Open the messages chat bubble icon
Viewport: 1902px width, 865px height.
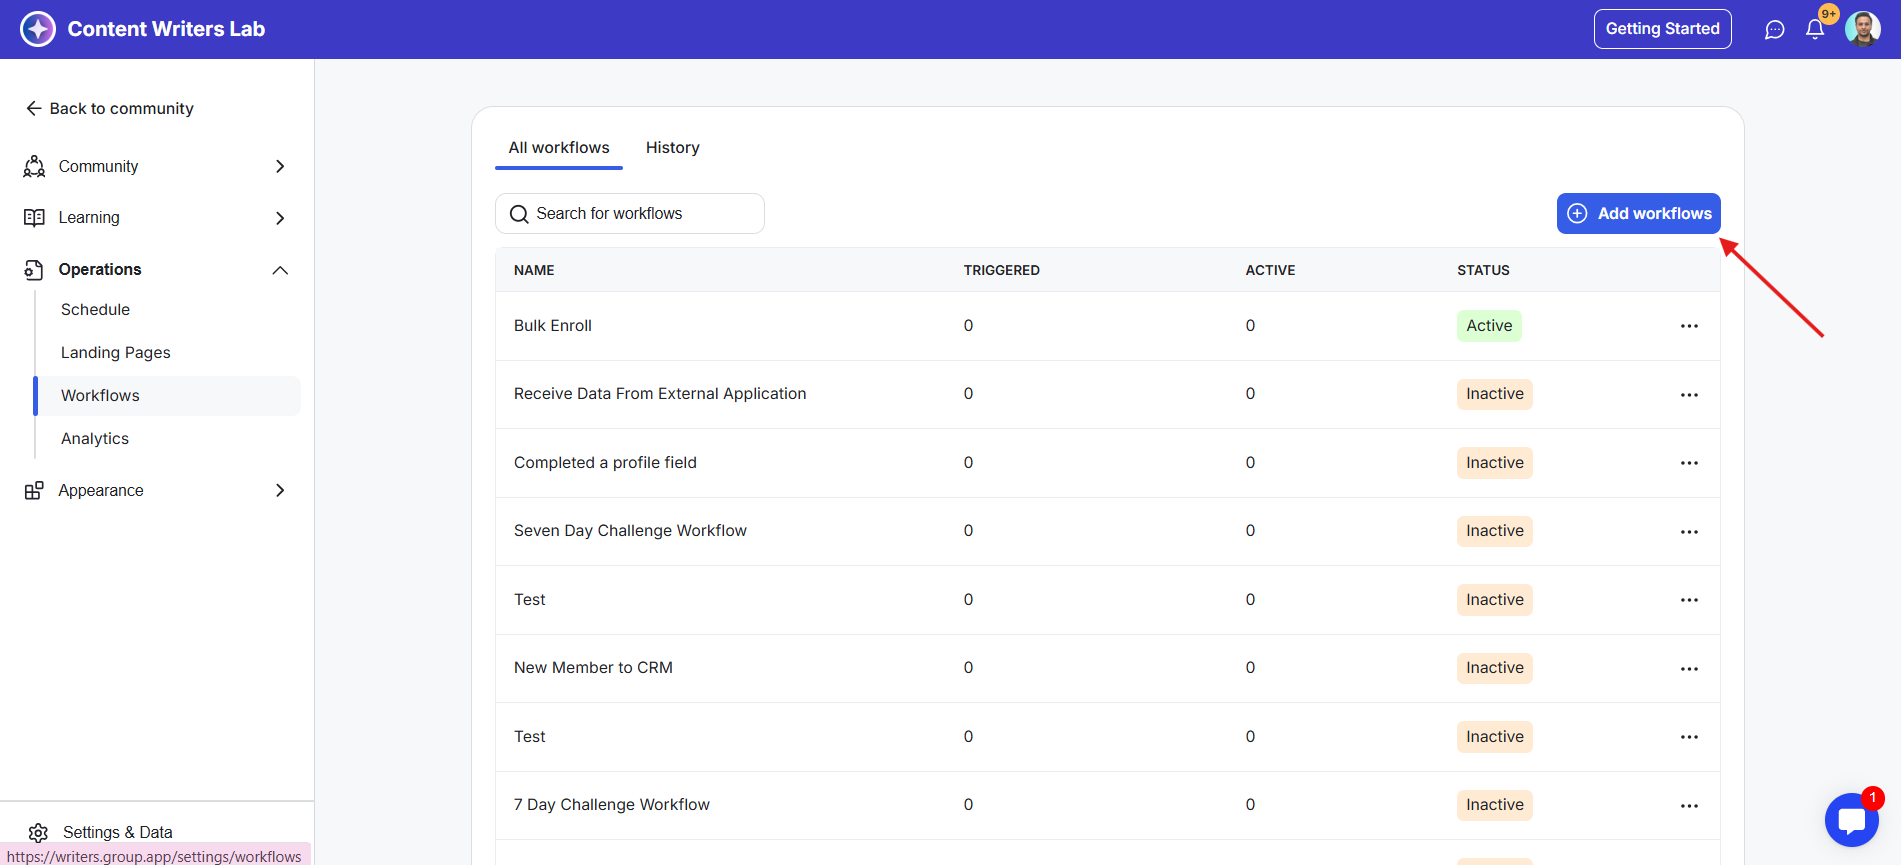pyautogui.click(x=1774, y=30)
